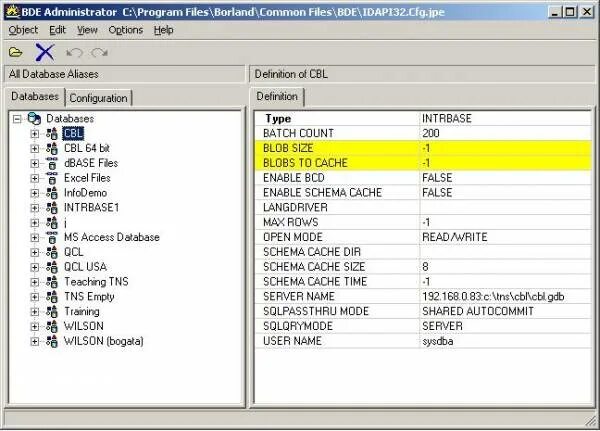Image resolution: width=600 pixels, height=431 pixels.
Task: Expand the QCL node
Action: pyautogui.click(x=34, y=253)
